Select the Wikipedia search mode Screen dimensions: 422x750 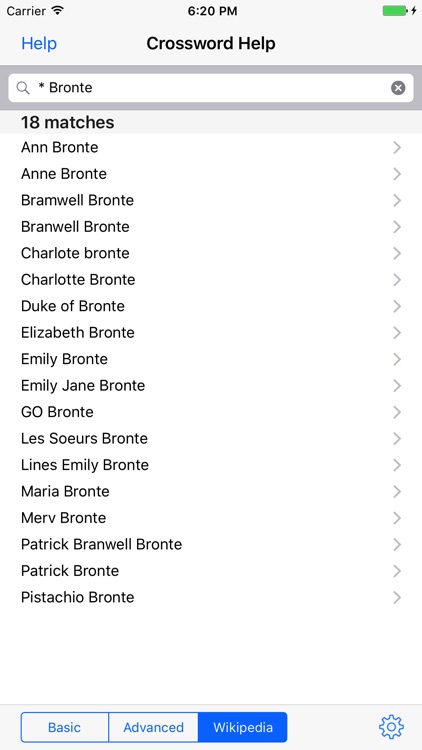(x=243, y=727)
